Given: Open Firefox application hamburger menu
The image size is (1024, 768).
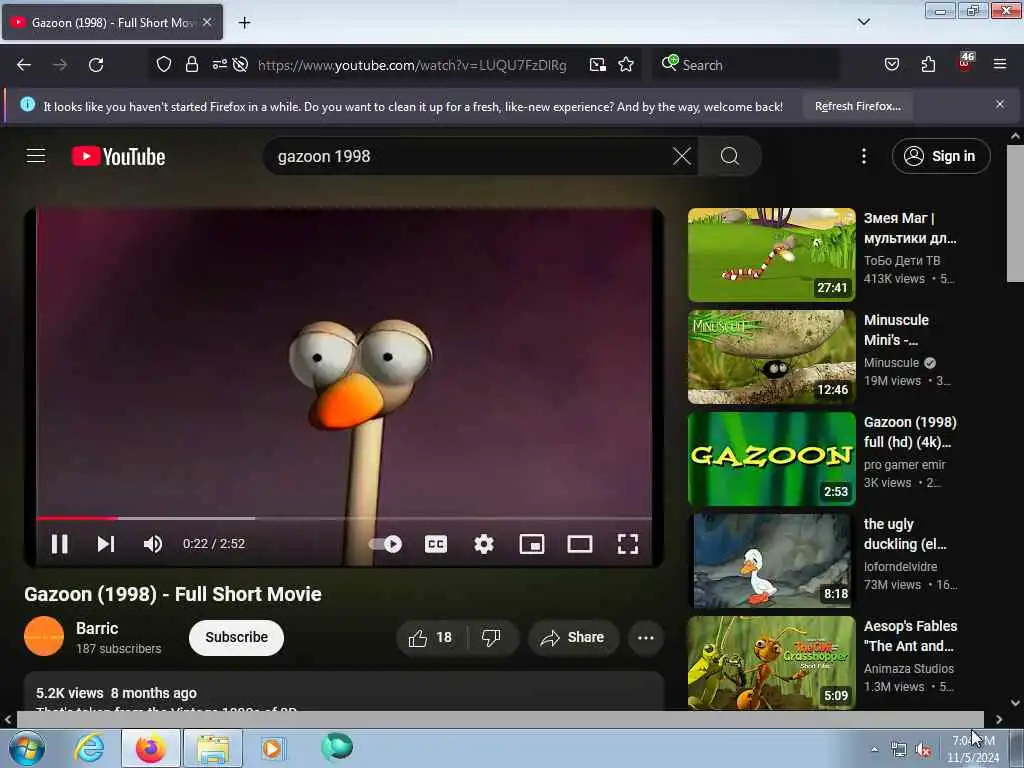Looking at the screenshot, I should (1000, 64).
